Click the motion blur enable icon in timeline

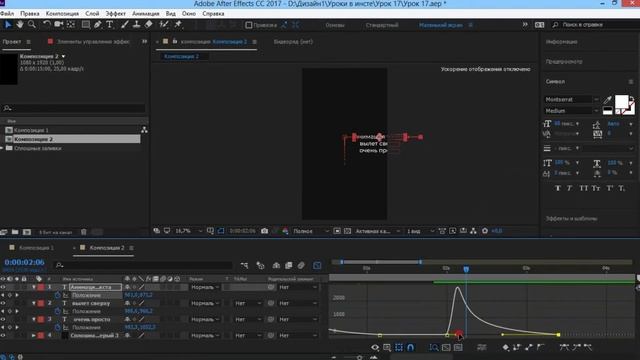tap(301, 265)
